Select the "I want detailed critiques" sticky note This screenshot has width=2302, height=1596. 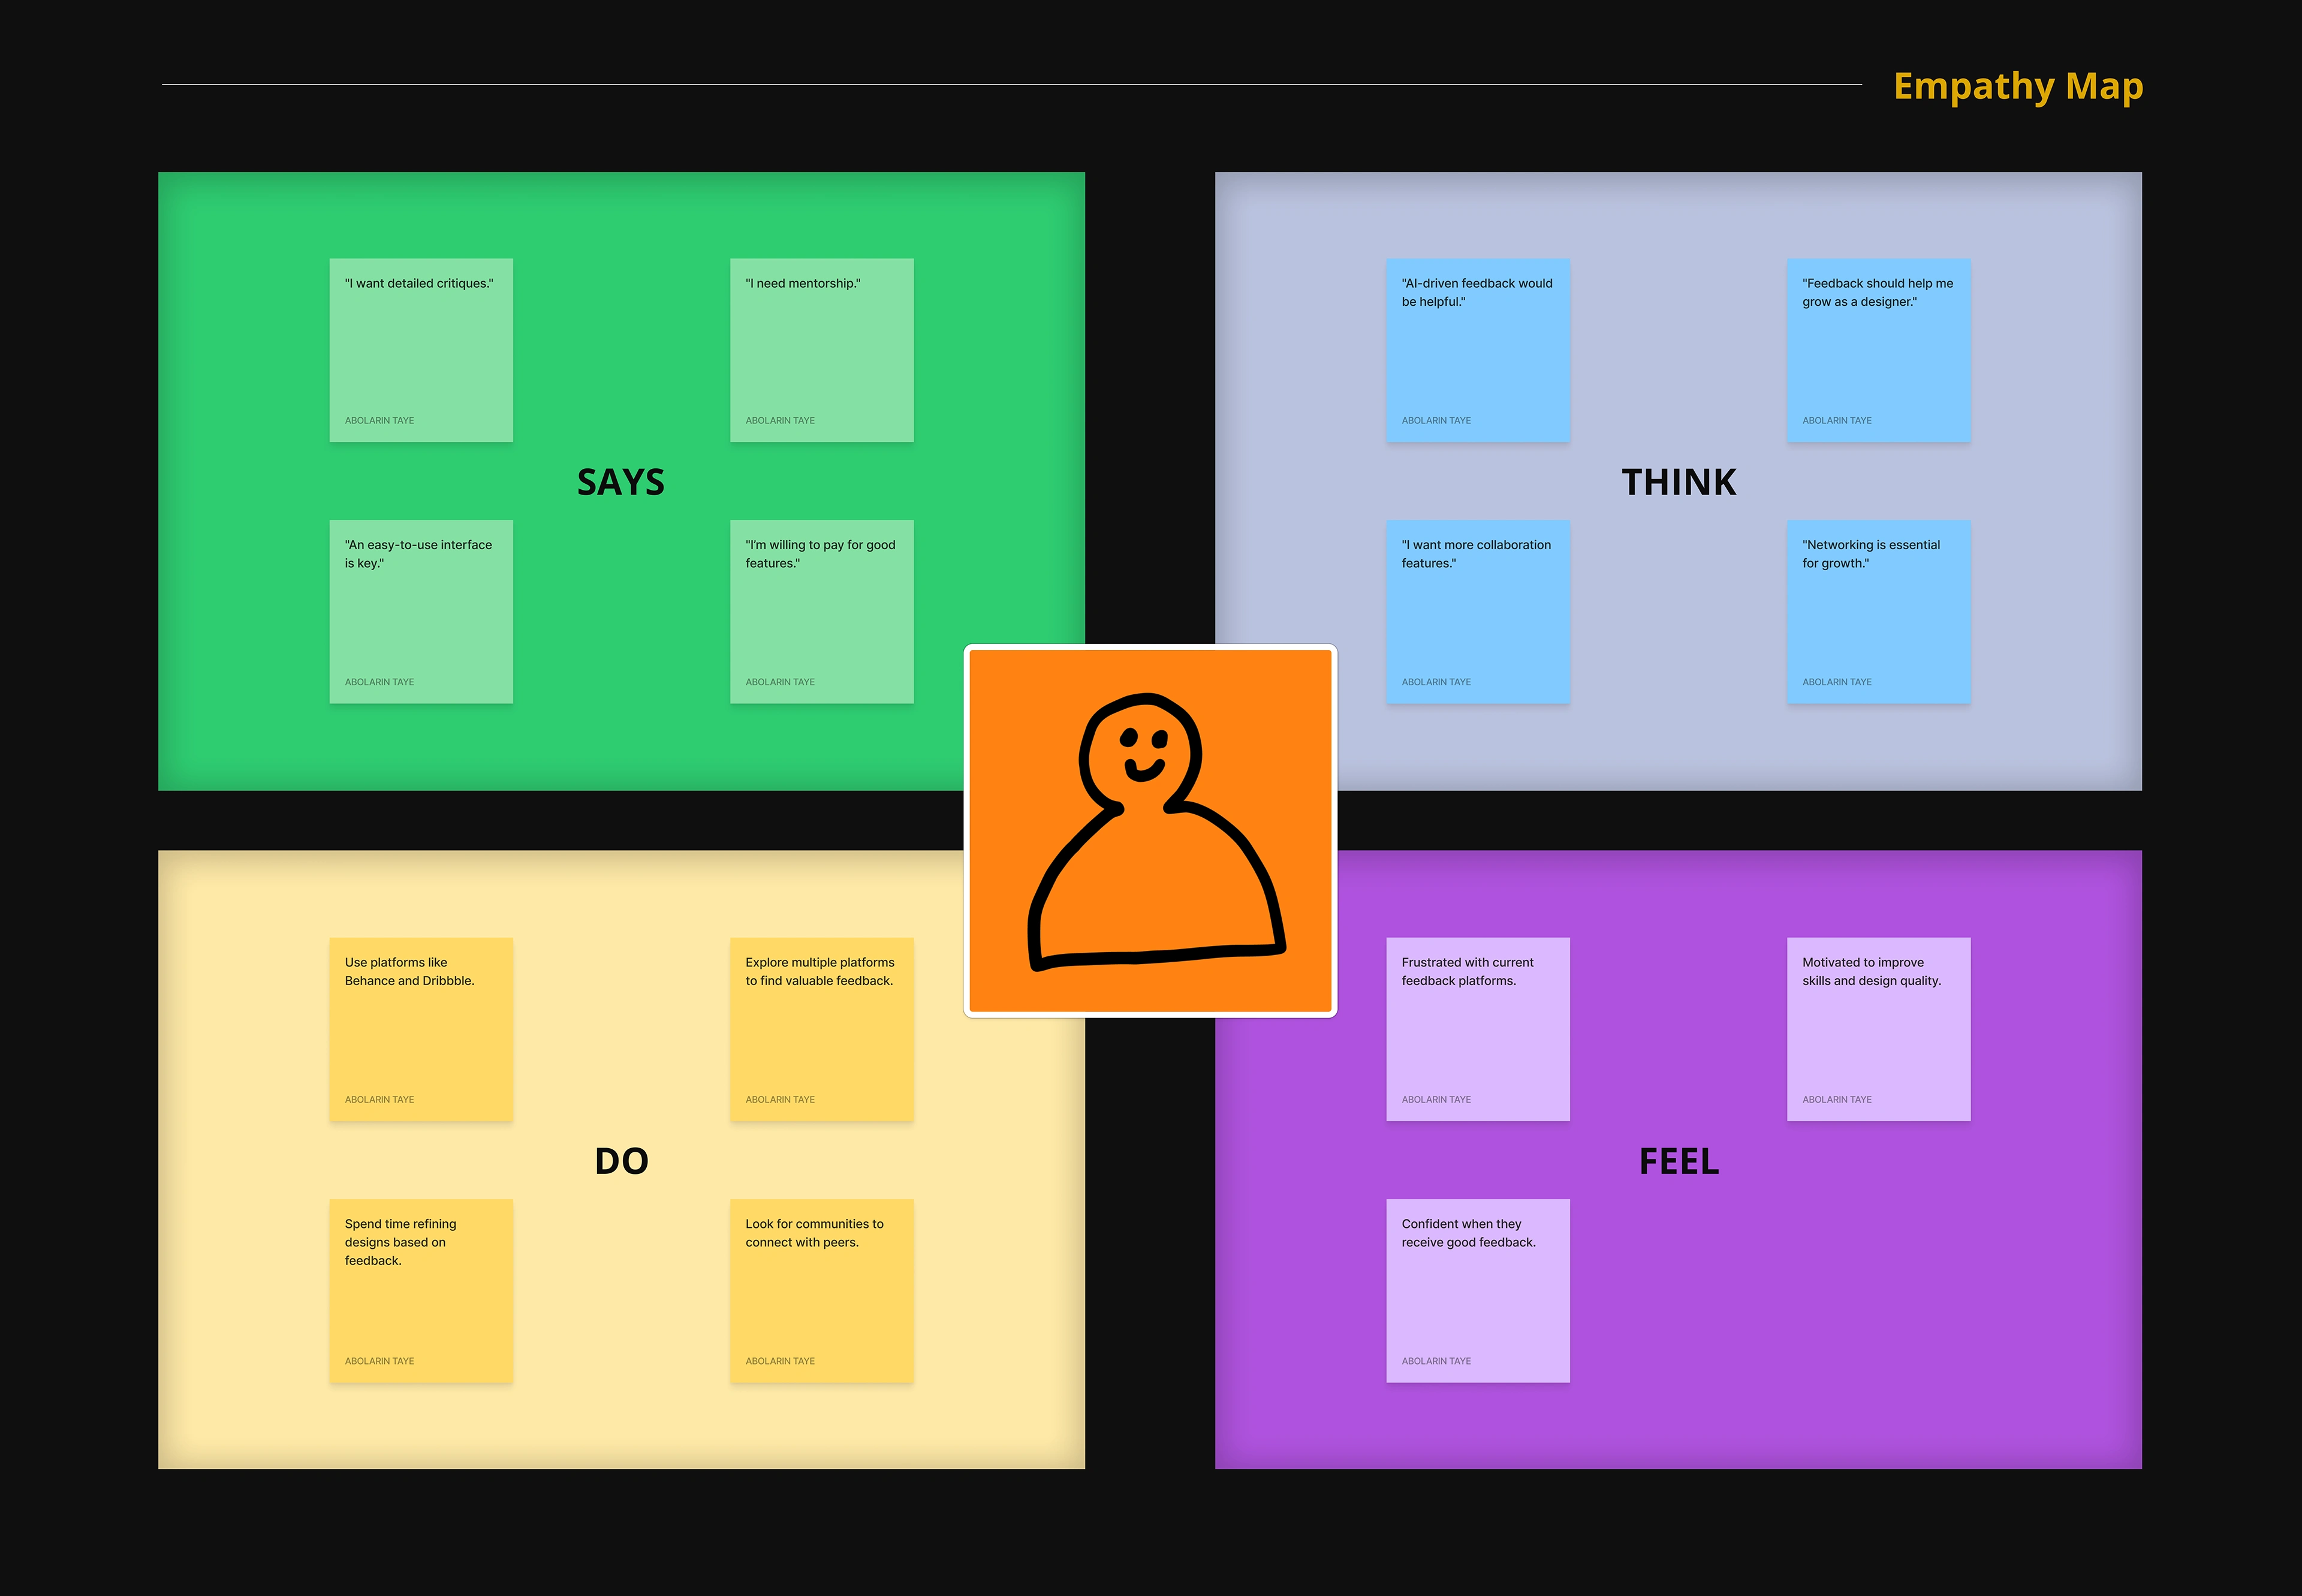[421, 350]
